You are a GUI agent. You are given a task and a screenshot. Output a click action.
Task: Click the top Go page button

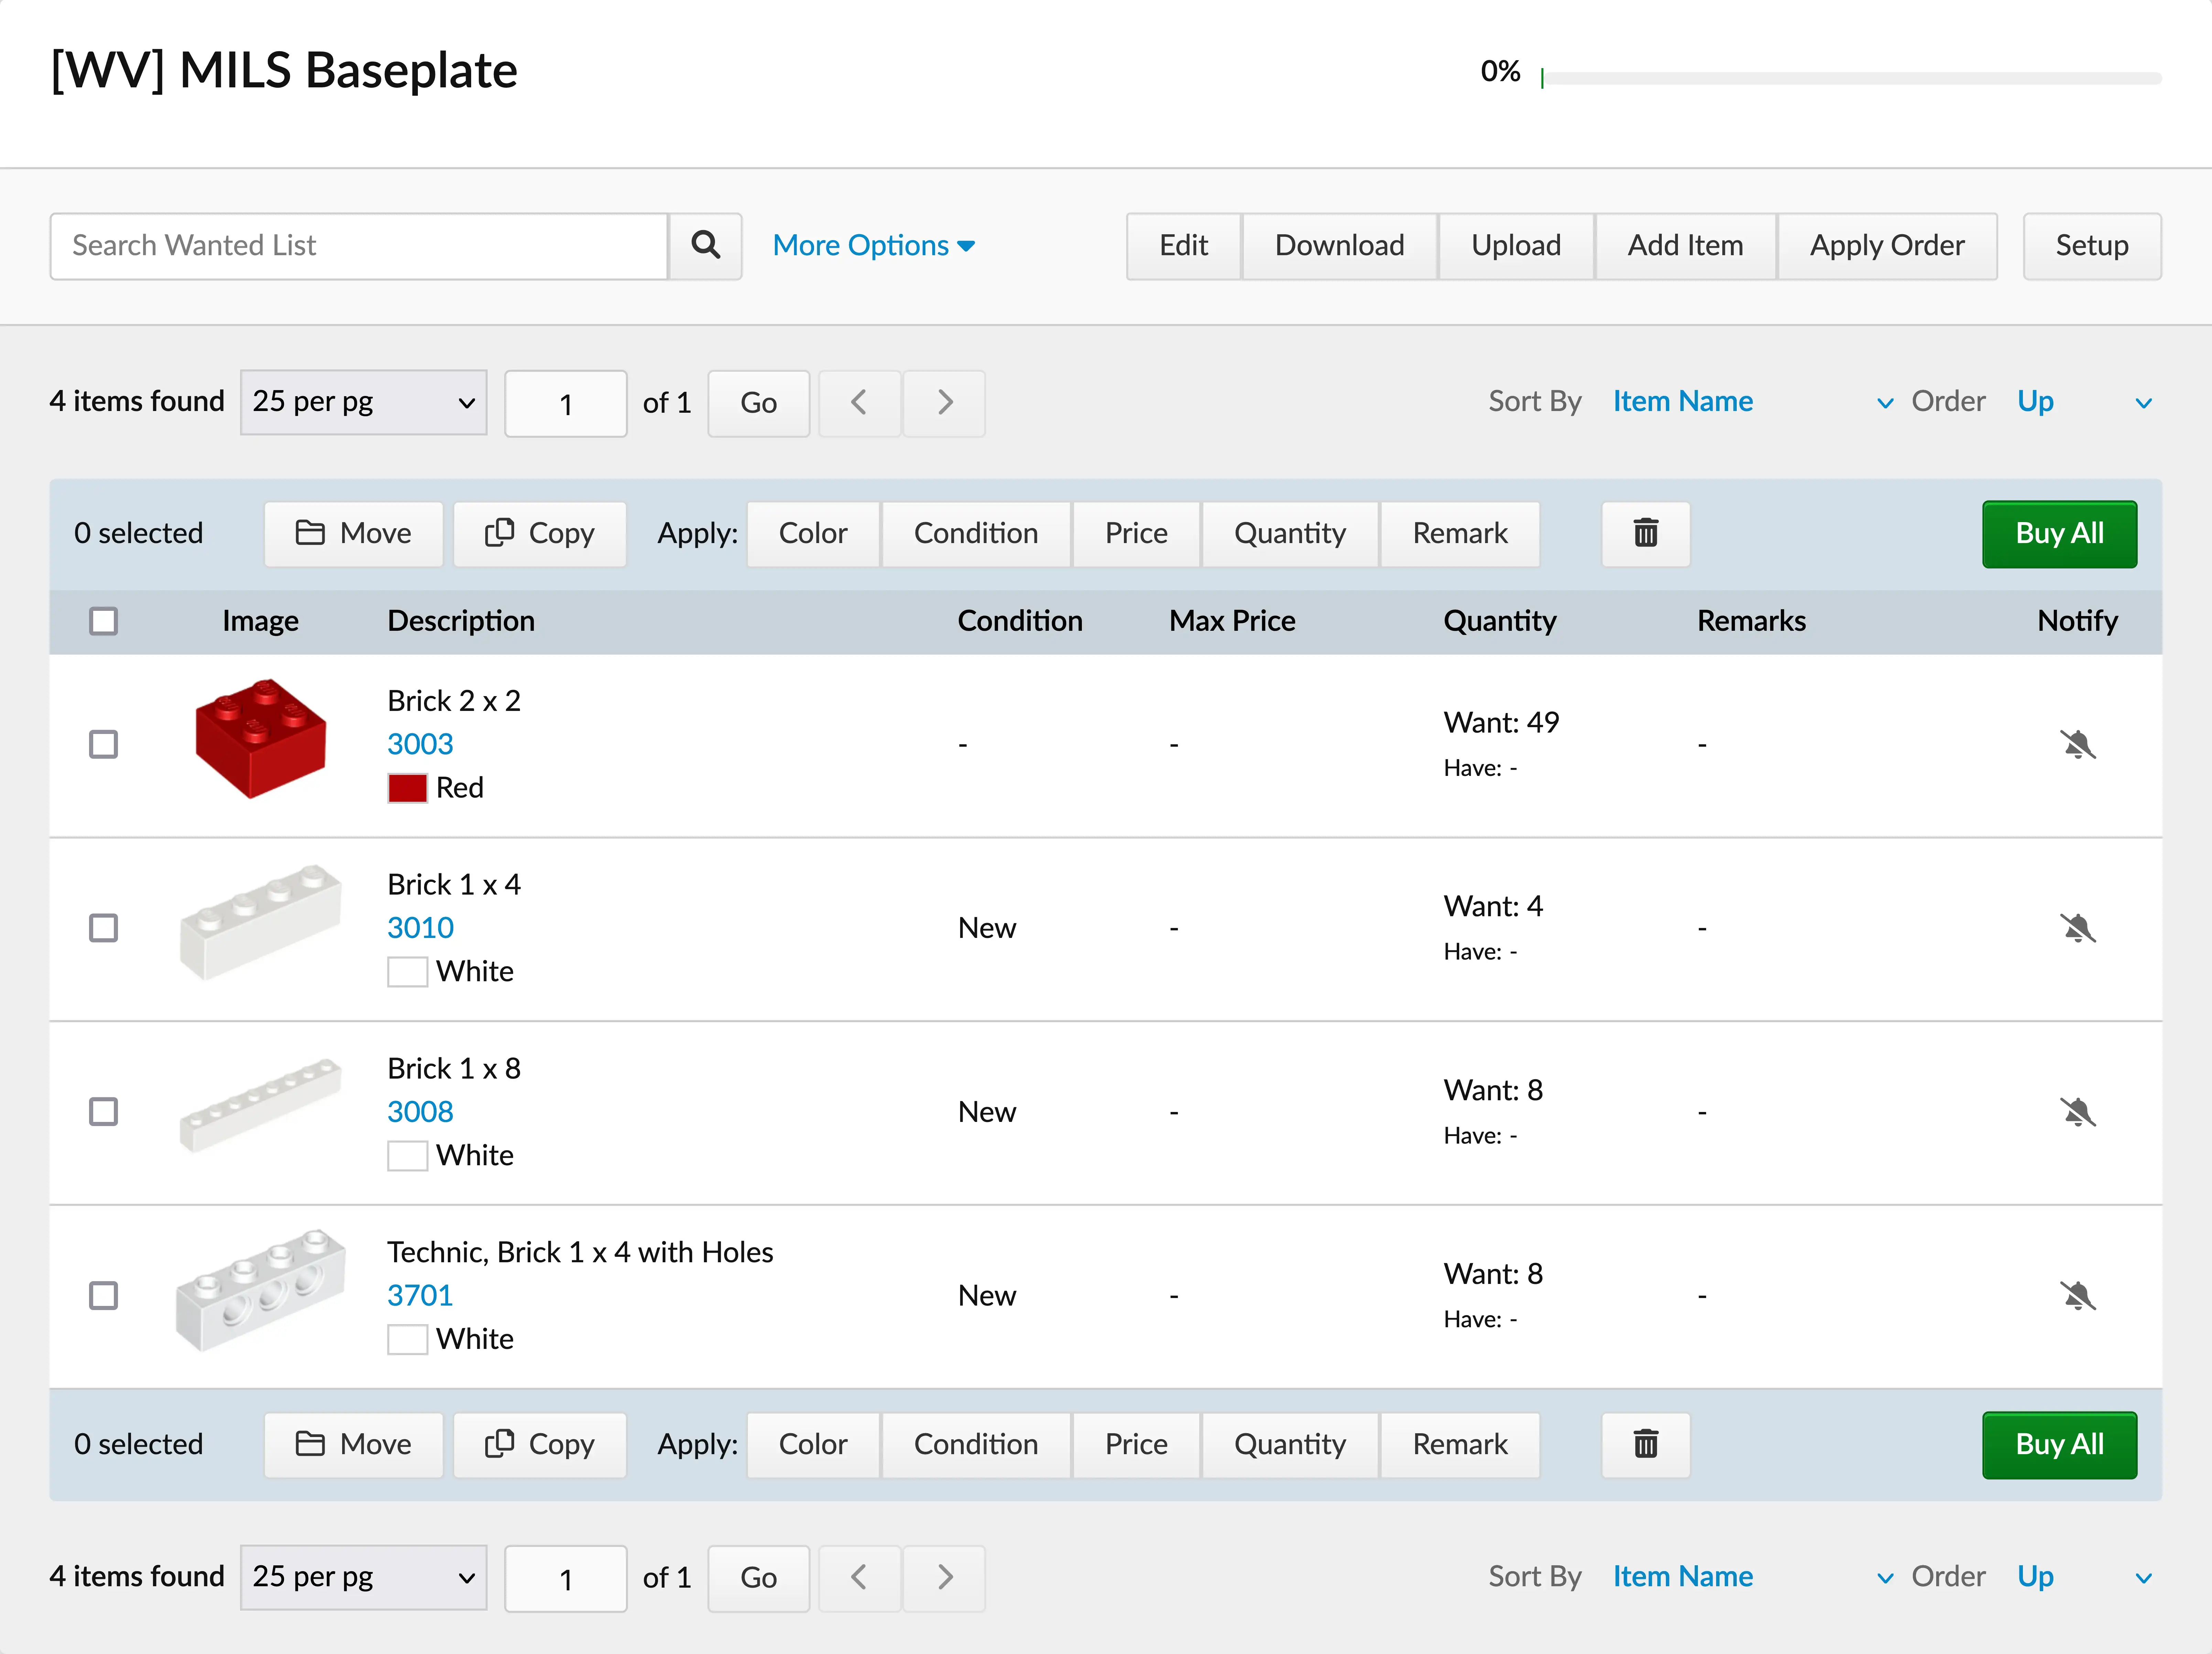point(759,403)
